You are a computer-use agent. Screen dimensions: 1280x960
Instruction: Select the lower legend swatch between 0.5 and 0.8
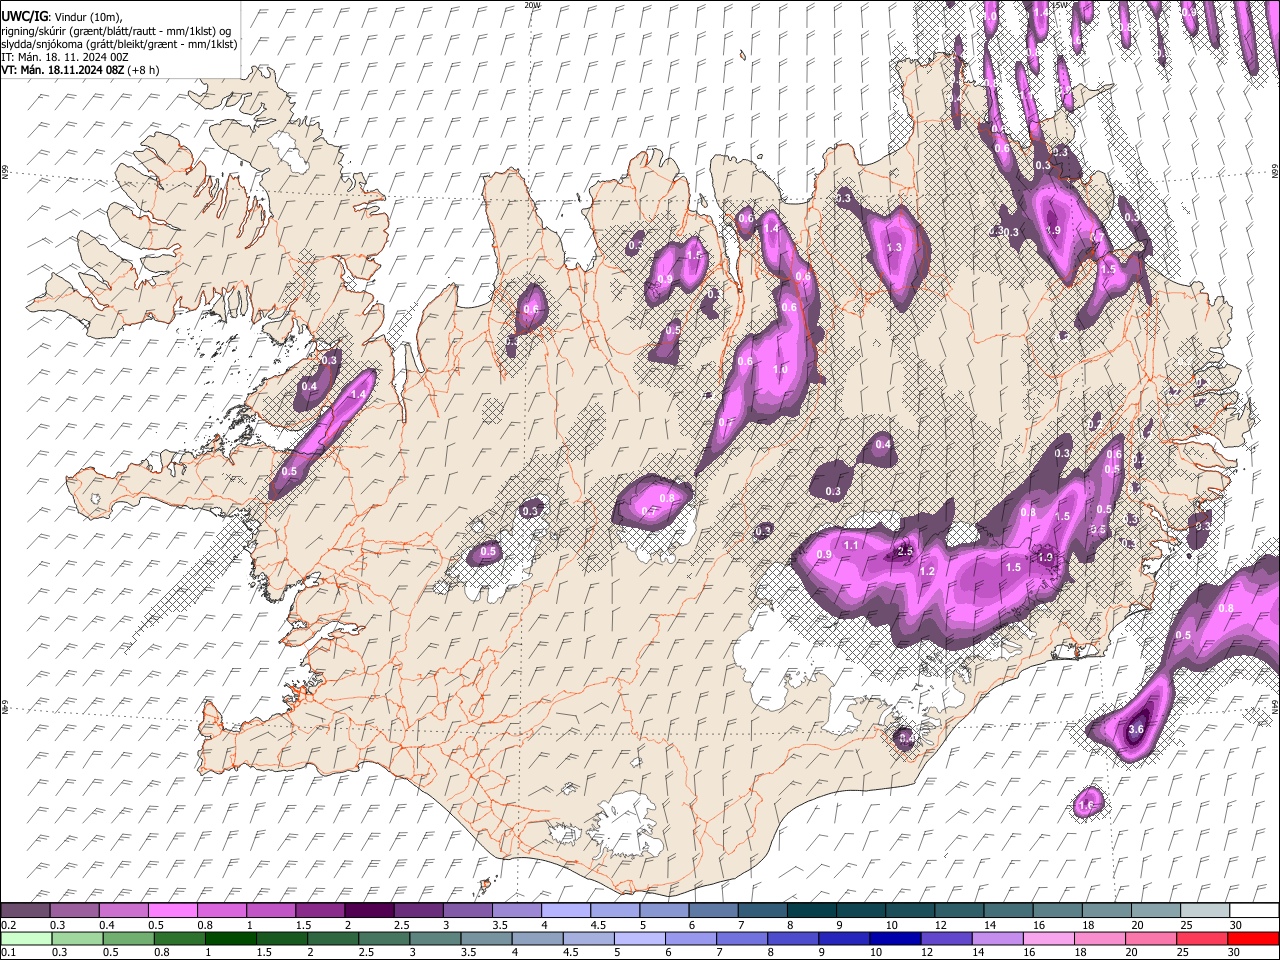click(x=128, y=938)
